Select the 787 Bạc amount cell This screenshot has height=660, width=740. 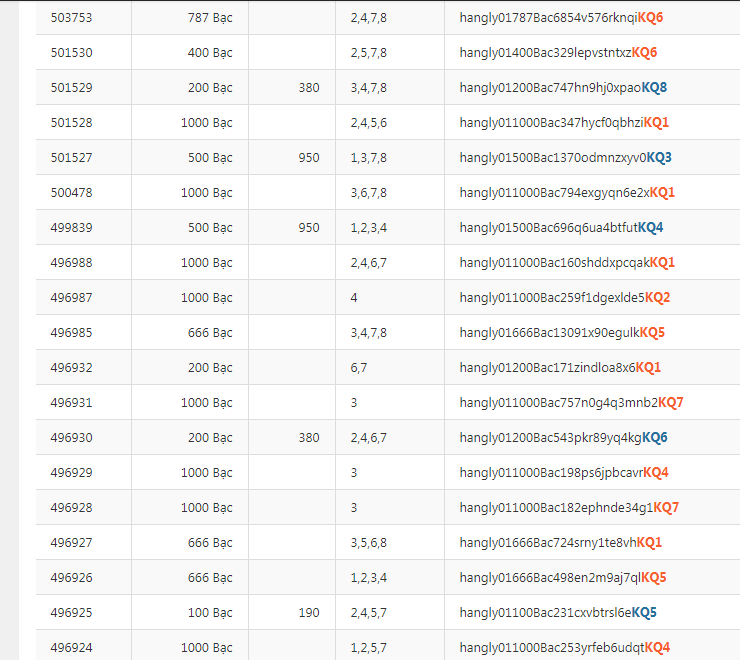tap(210, 18)
